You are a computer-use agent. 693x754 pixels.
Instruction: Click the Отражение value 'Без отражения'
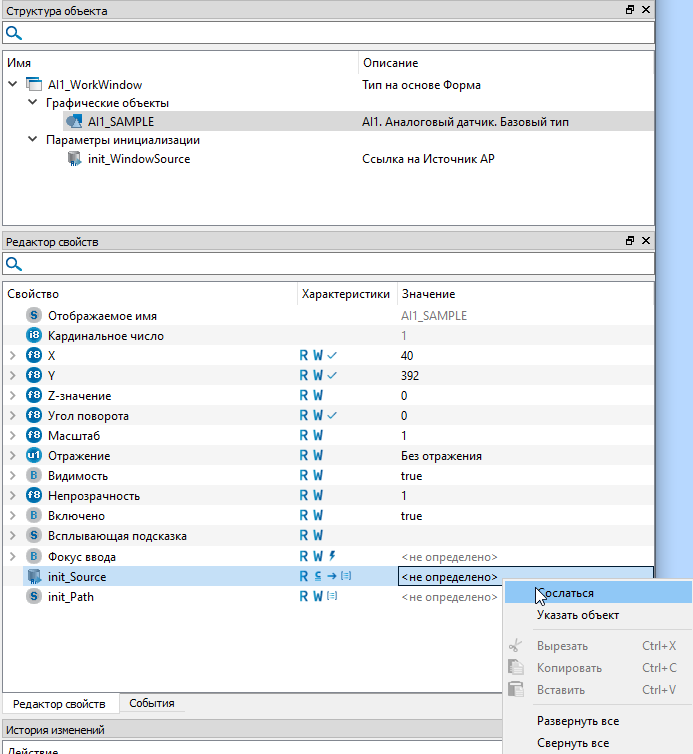coord(442,456)
